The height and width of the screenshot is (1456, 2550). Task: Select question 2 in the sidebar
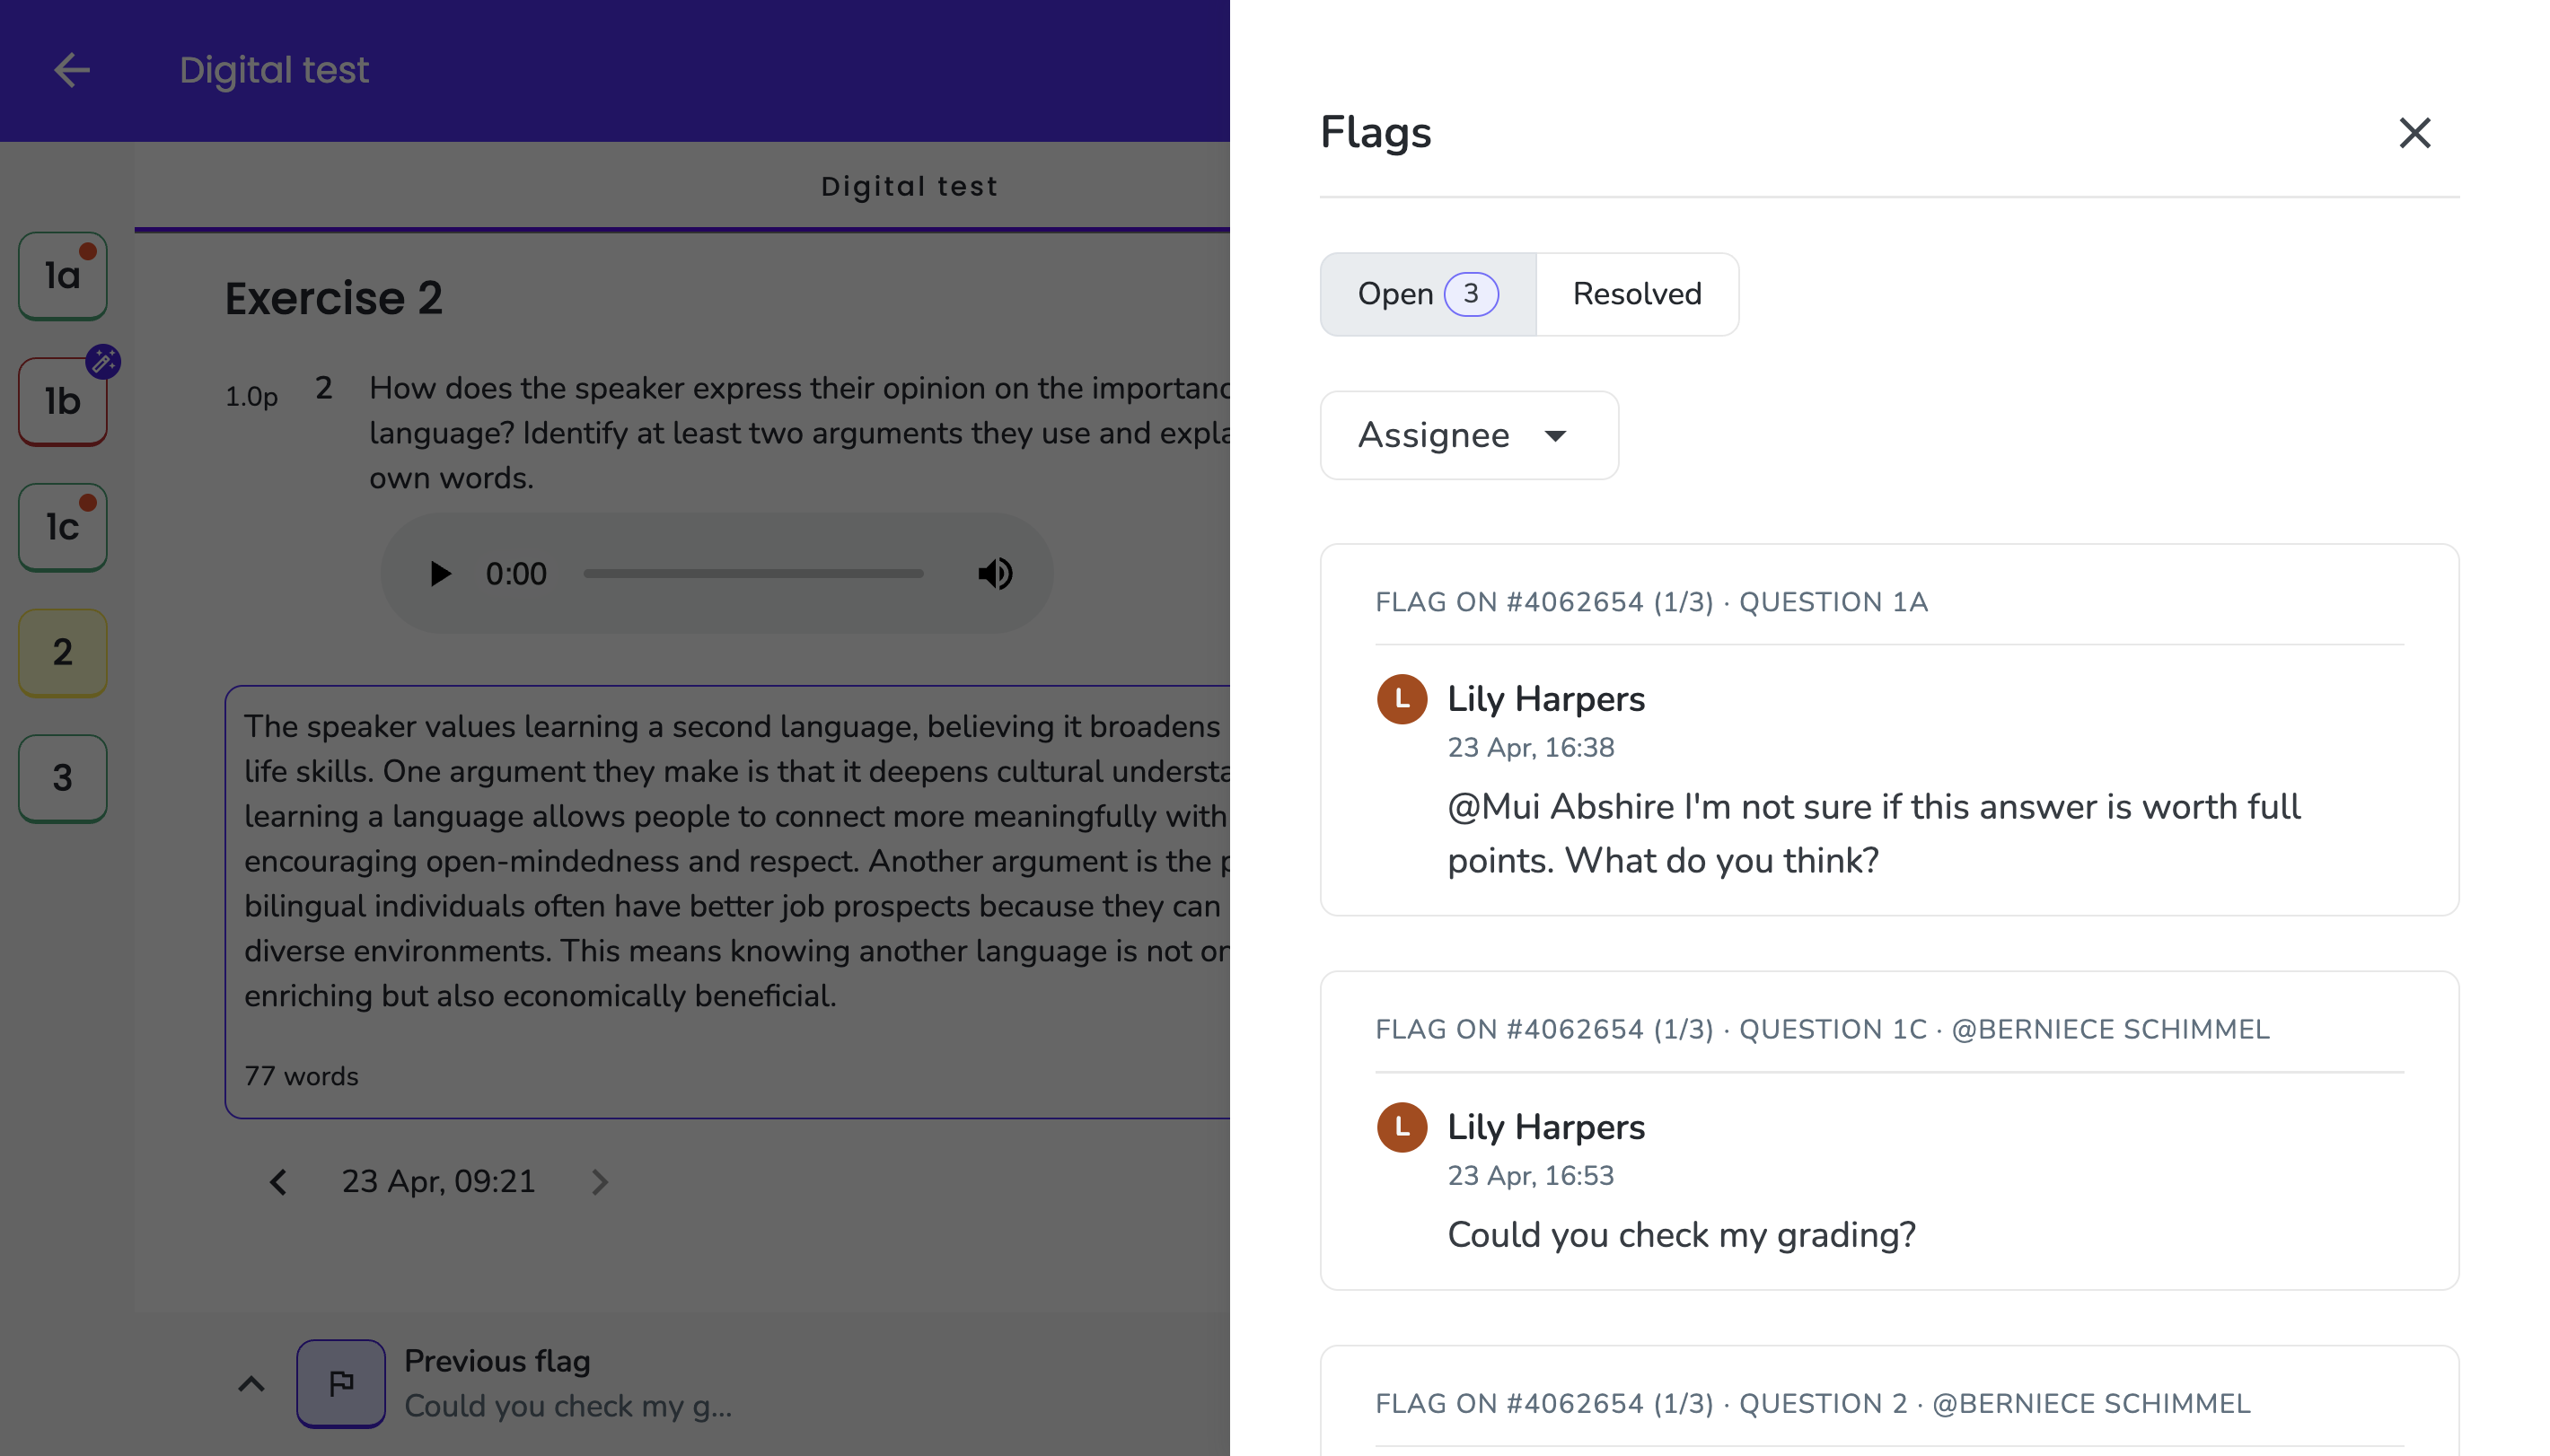click(62, 653)
